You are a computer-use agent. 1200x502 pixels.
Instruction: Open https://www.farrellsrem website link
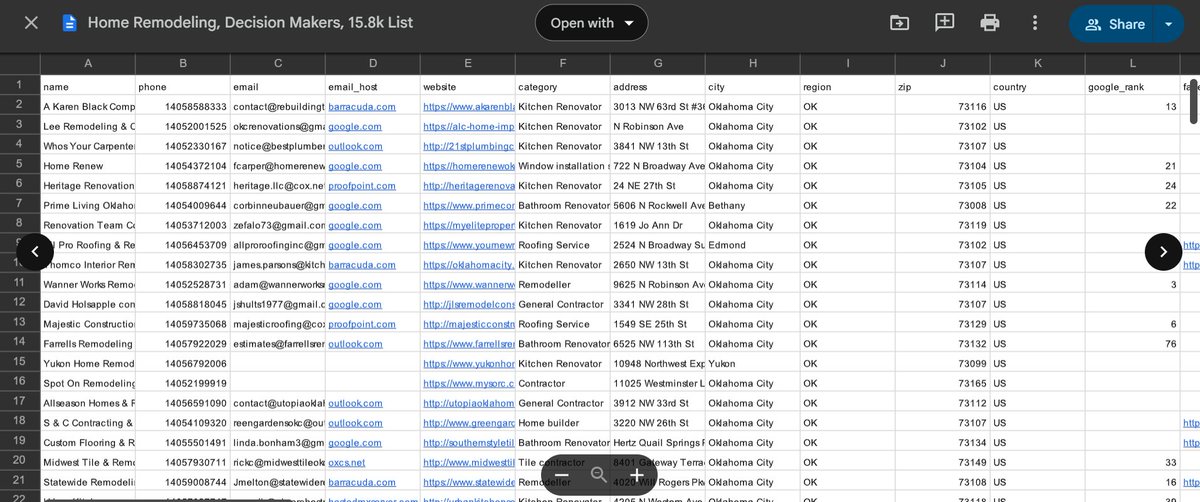coord(468,343)
